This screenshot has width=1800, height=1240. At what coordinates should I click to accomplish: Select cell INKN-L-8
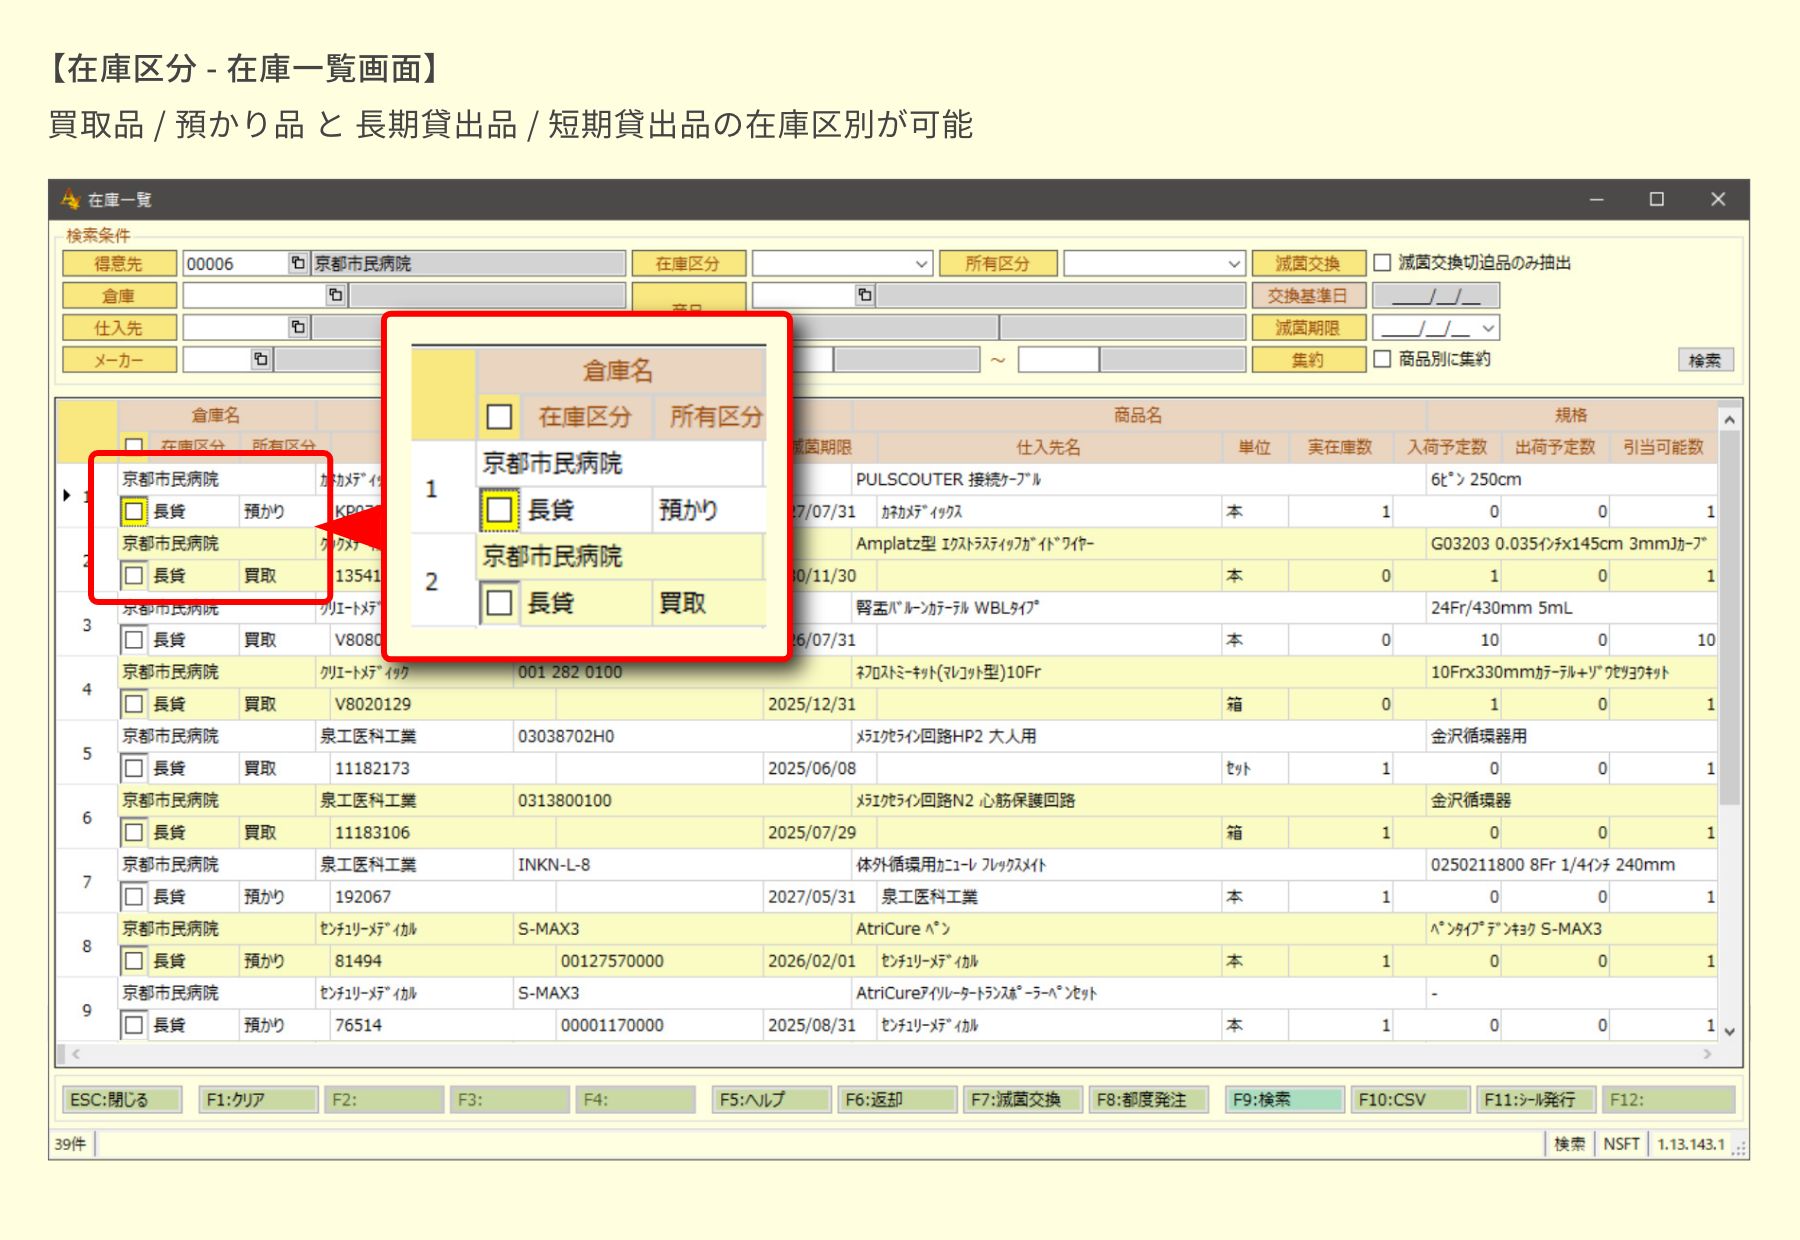point(682,865)
